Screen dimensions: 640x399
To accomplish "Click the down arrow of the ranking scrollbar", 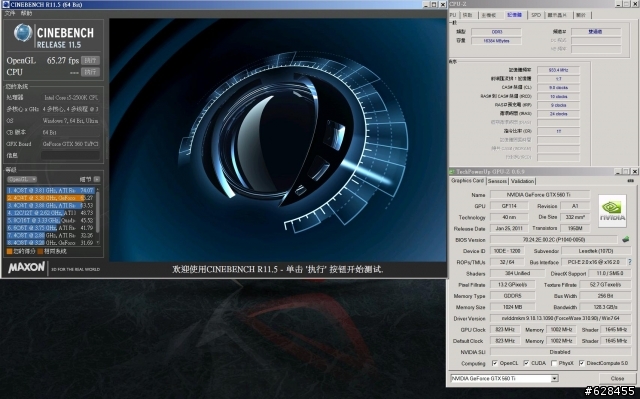I will (98, 242).
